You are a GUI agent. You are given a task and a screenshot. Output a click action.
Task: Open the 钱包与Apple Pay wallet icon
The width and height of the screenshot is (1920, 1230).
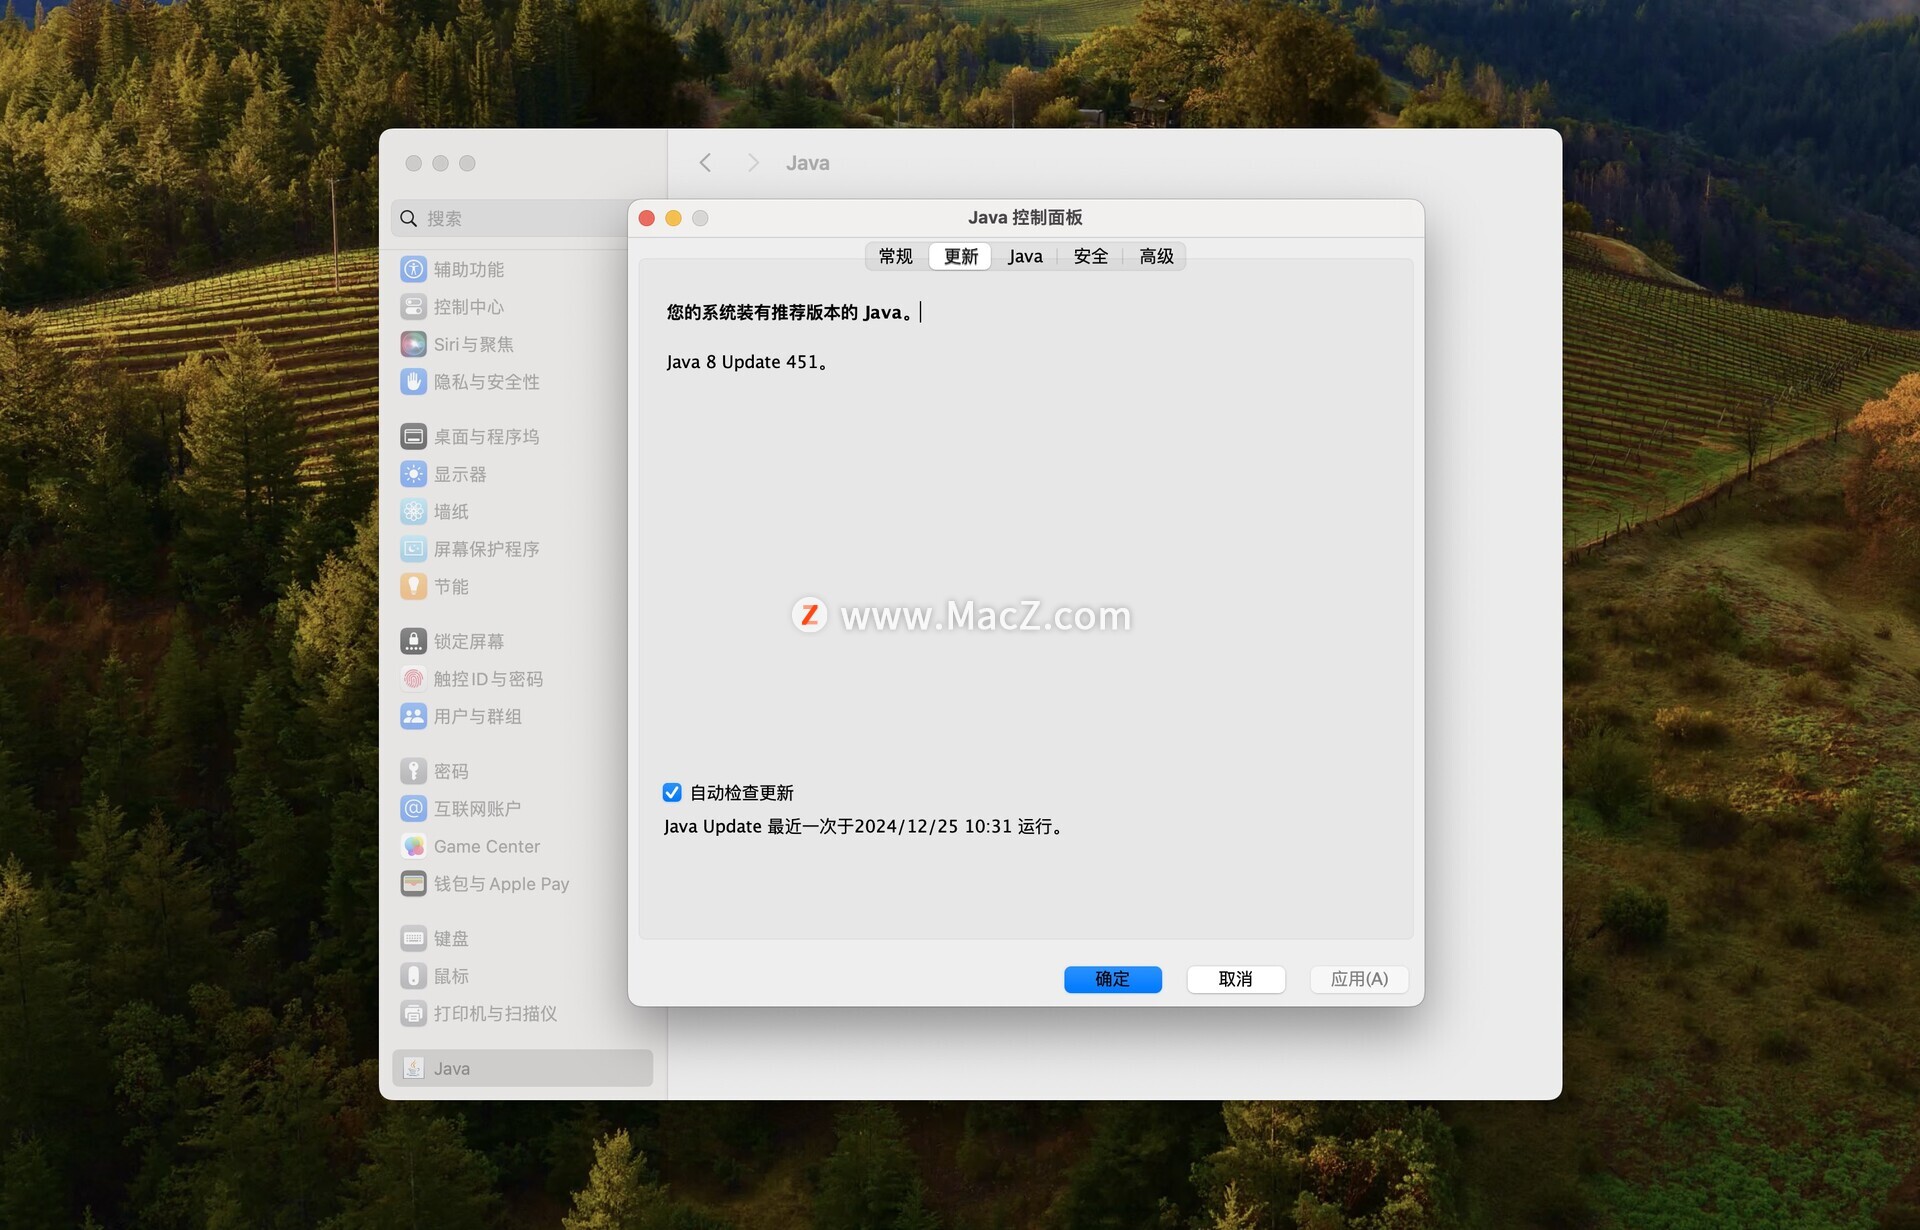[413, 884]
